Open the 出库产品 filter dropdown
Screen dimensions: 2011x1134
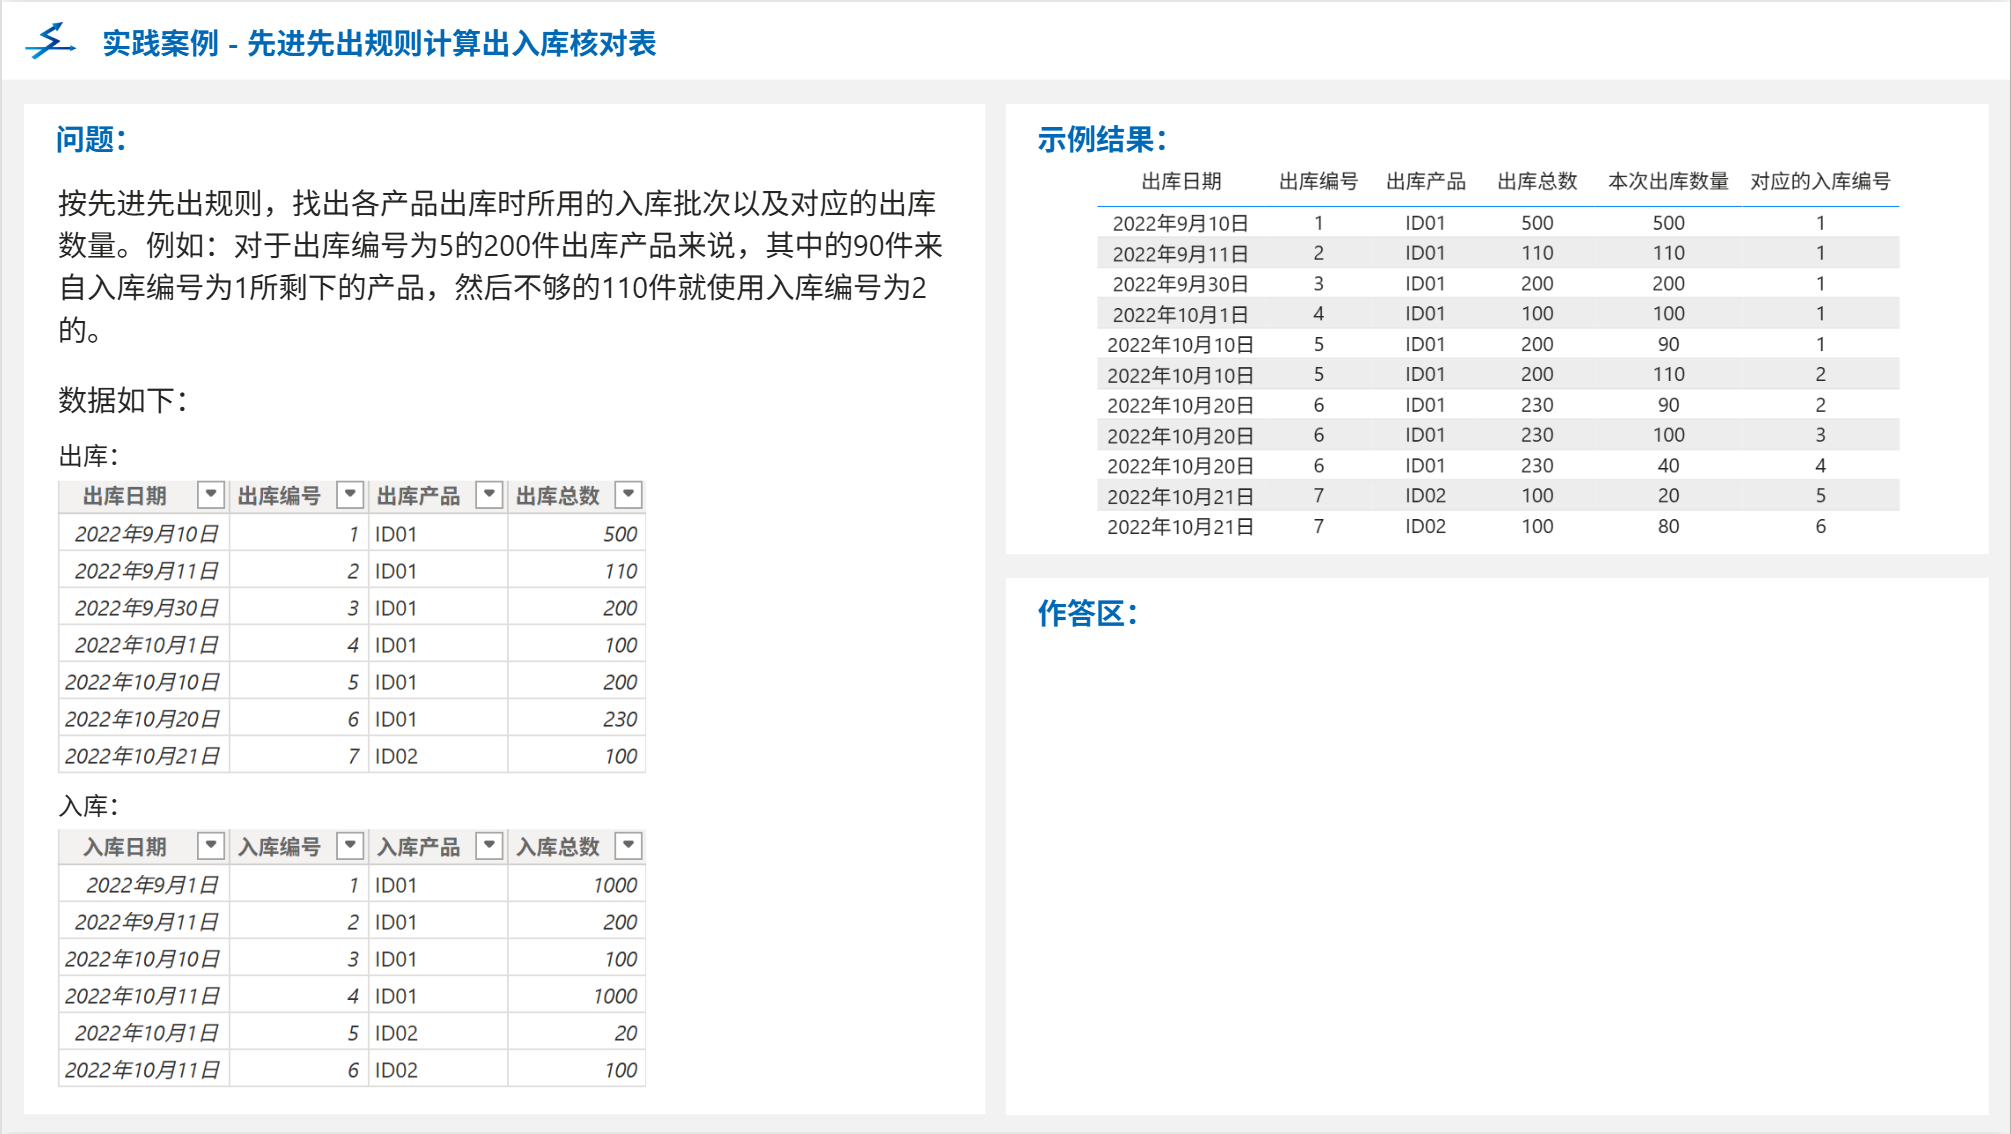click(x=488, y=494)
